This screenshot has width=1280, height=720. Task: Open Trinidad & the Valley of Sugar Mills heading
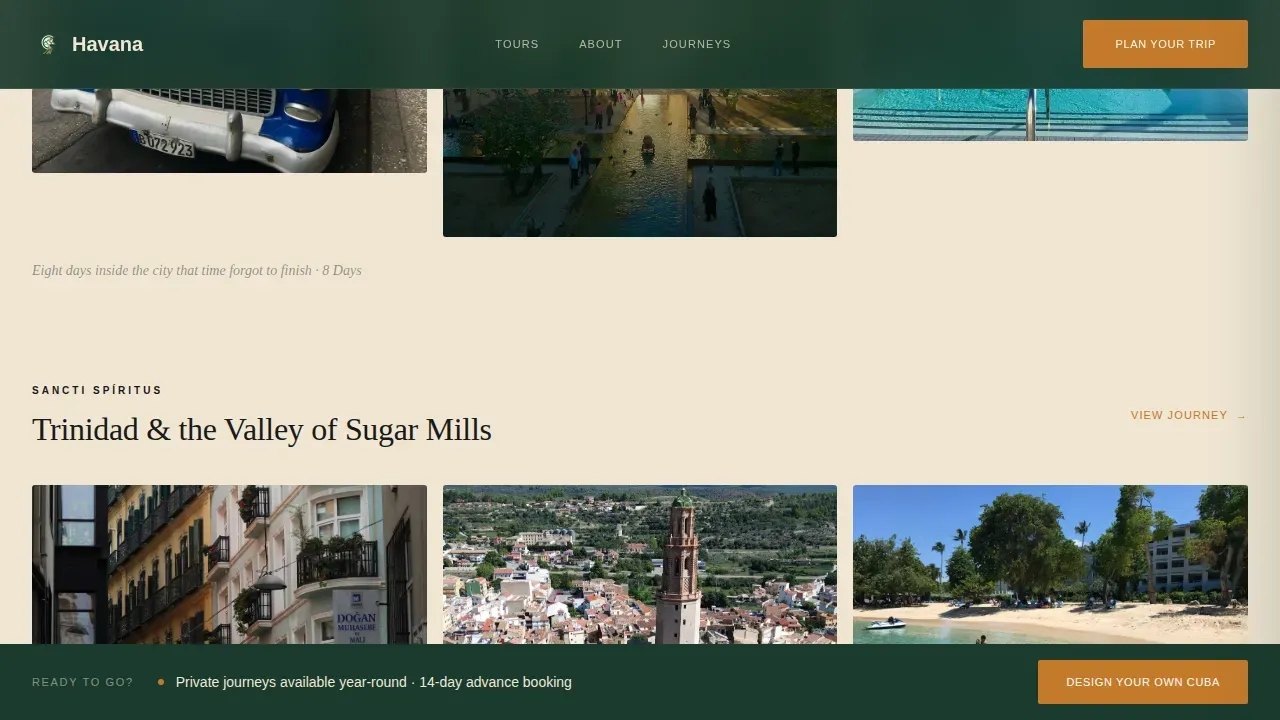click(262, 429)
